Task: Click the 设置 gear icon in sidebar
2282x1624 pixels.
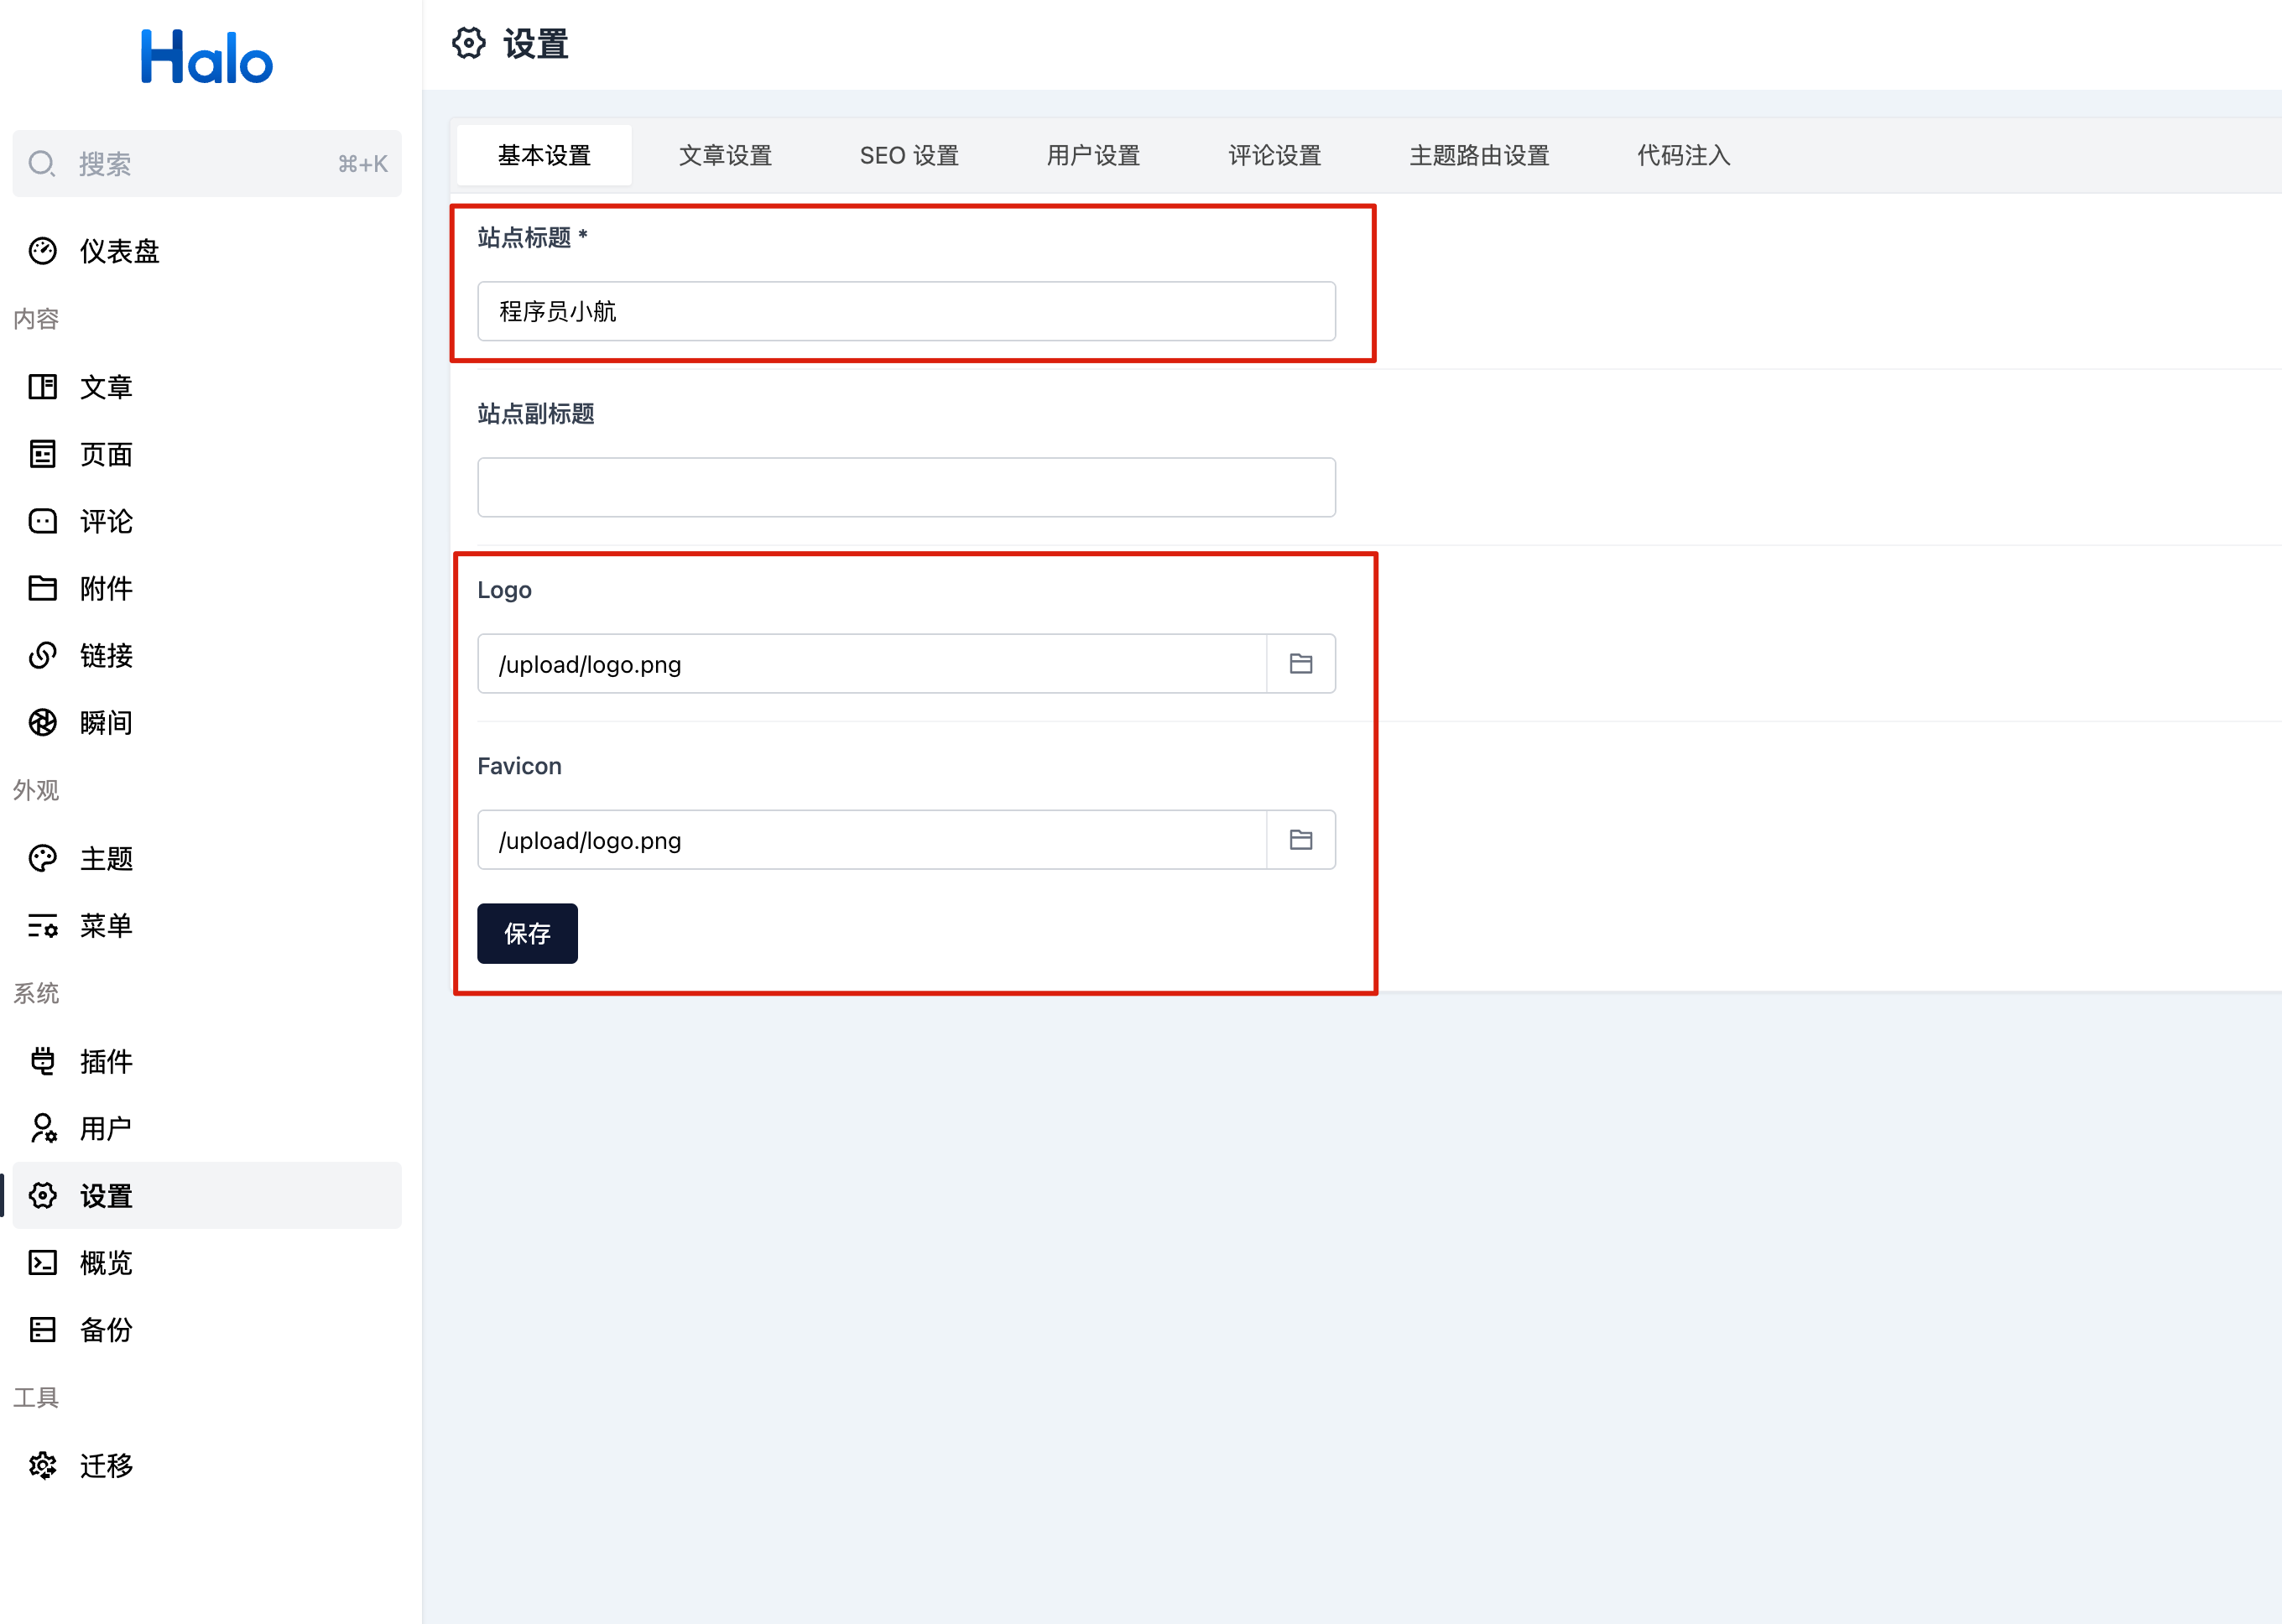Action: coord(43,1195)
